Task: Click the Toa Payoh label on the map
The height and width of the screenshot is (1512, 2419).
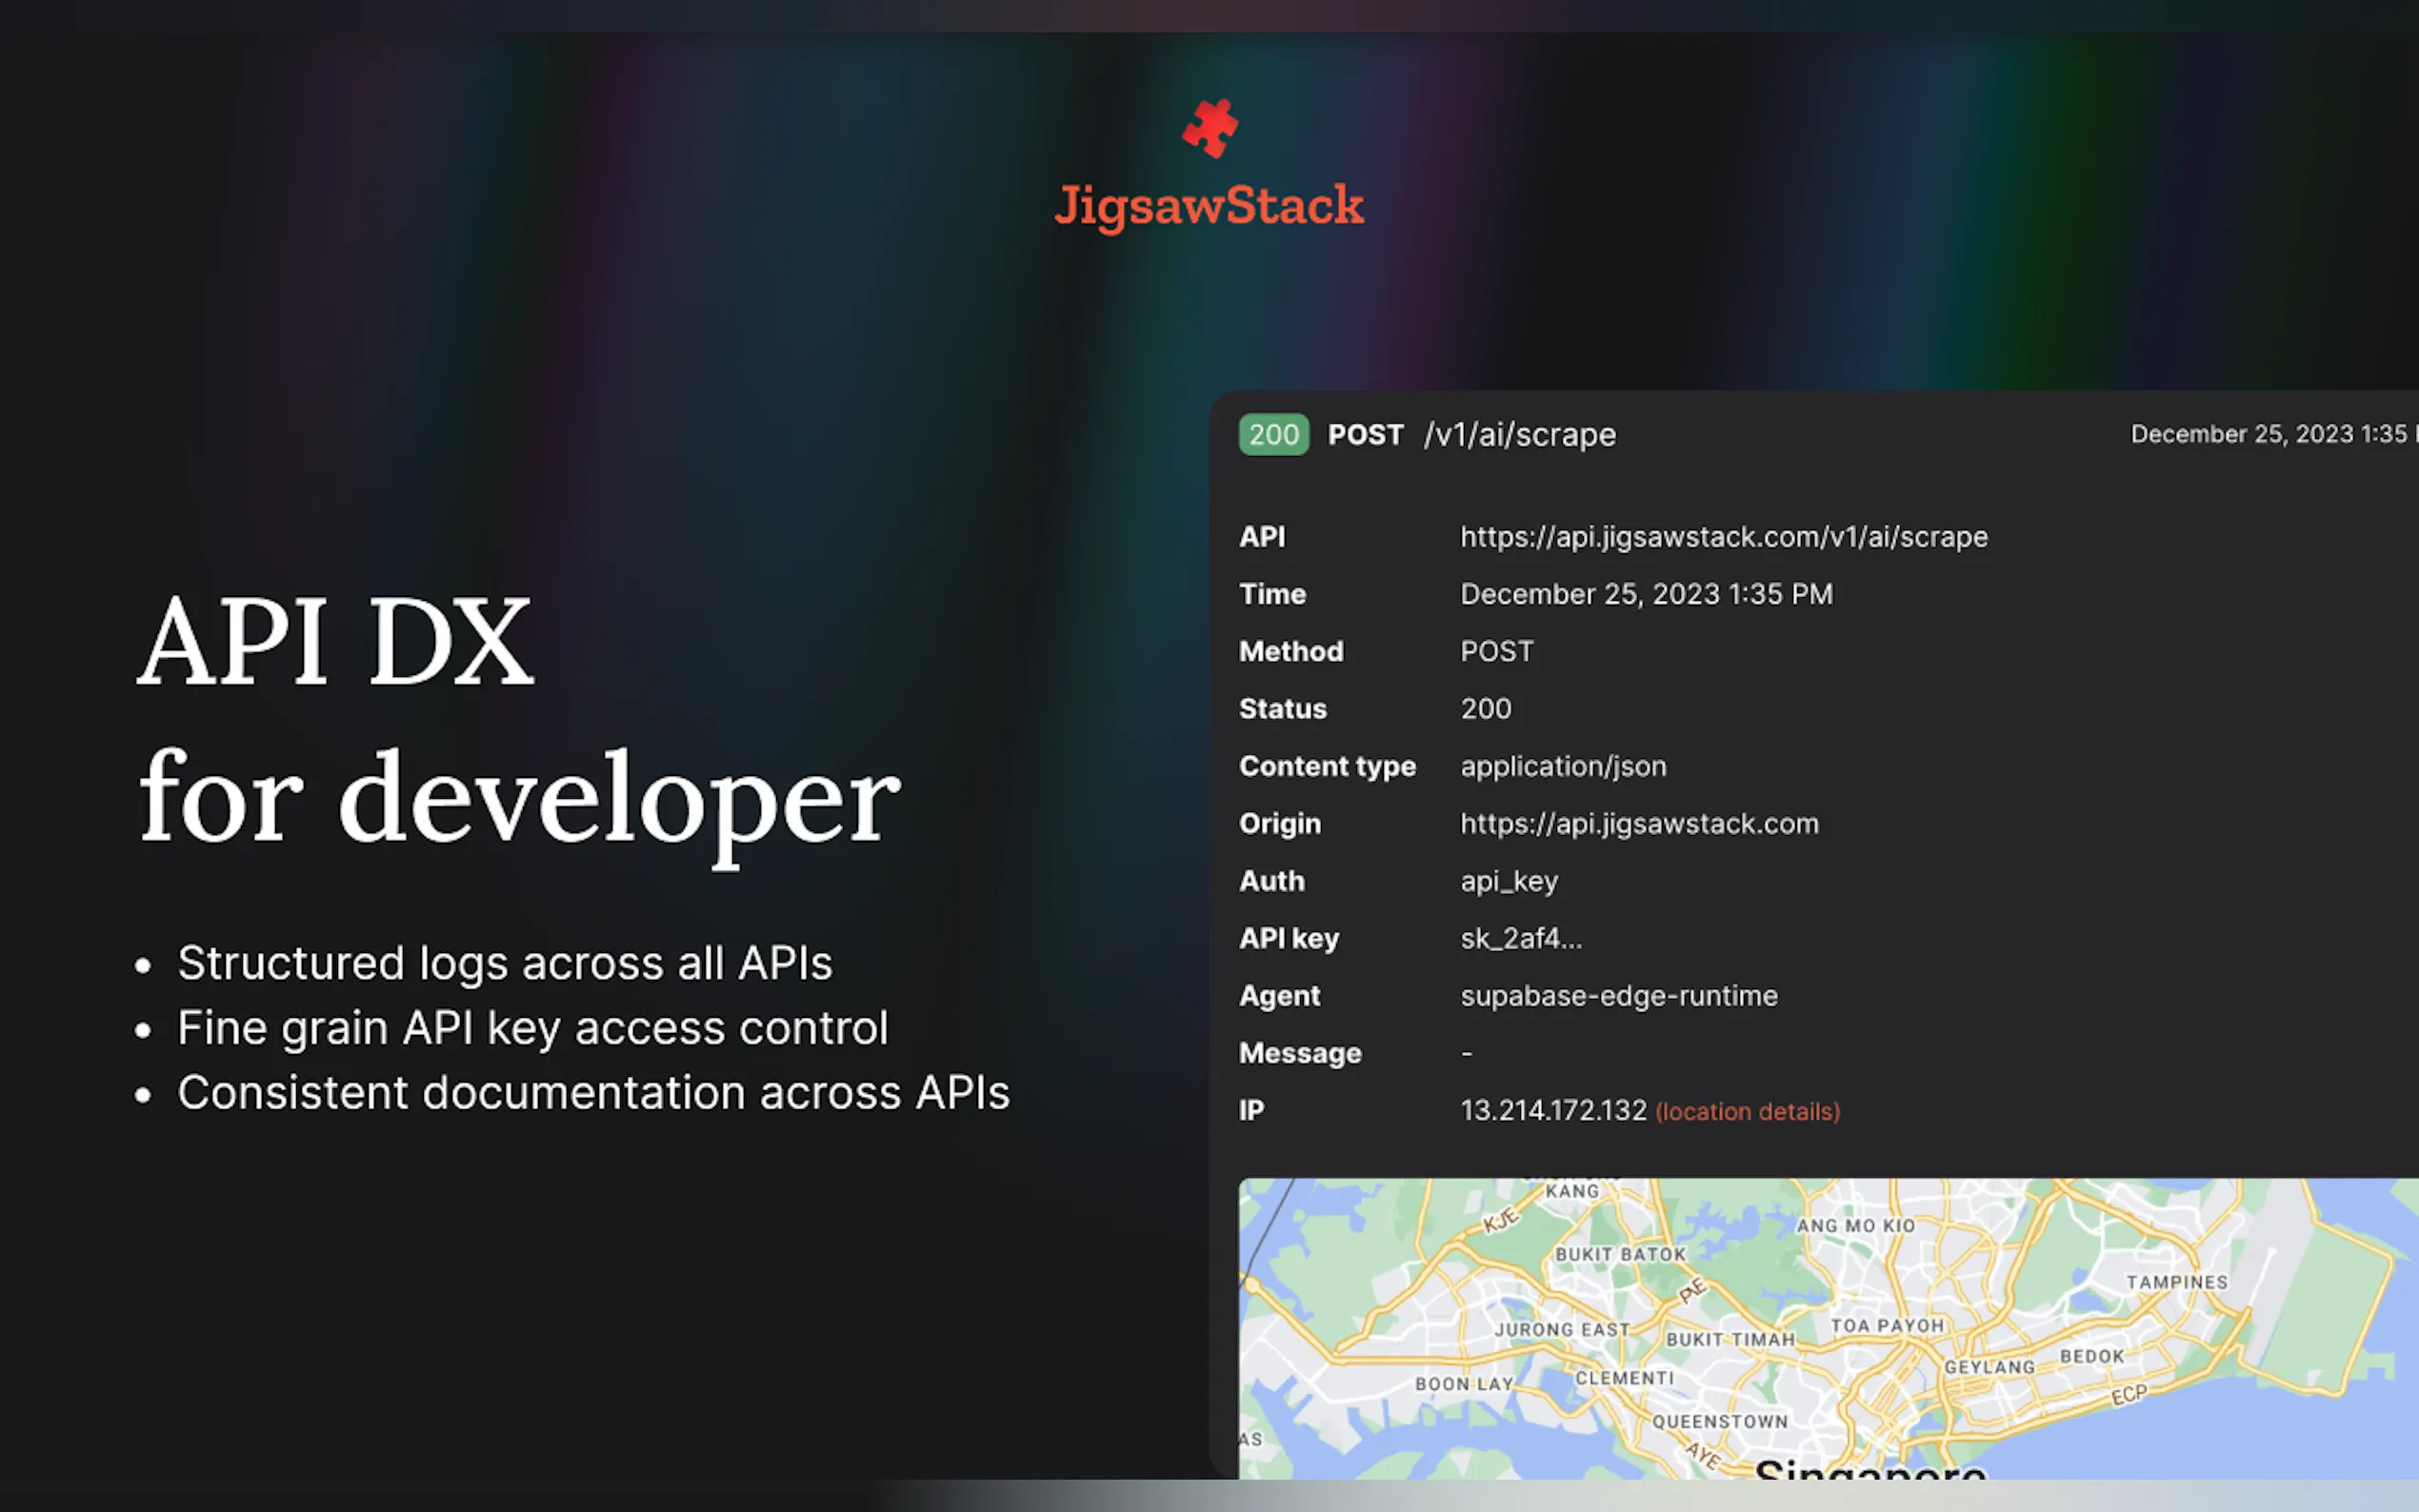Action: tap(1887, 1326)
